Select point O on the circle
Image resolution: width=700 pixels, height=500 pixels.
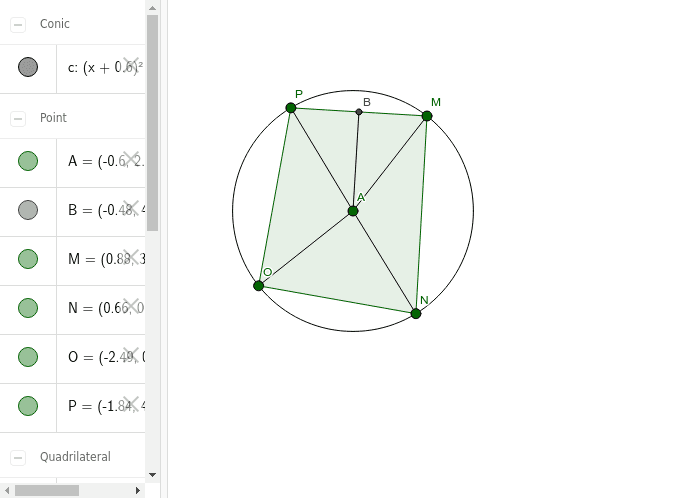click(x=258, y=286)
